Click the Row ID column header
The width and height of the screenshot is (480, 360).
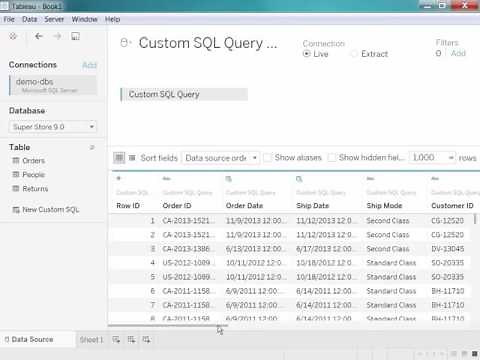[128, 206]
